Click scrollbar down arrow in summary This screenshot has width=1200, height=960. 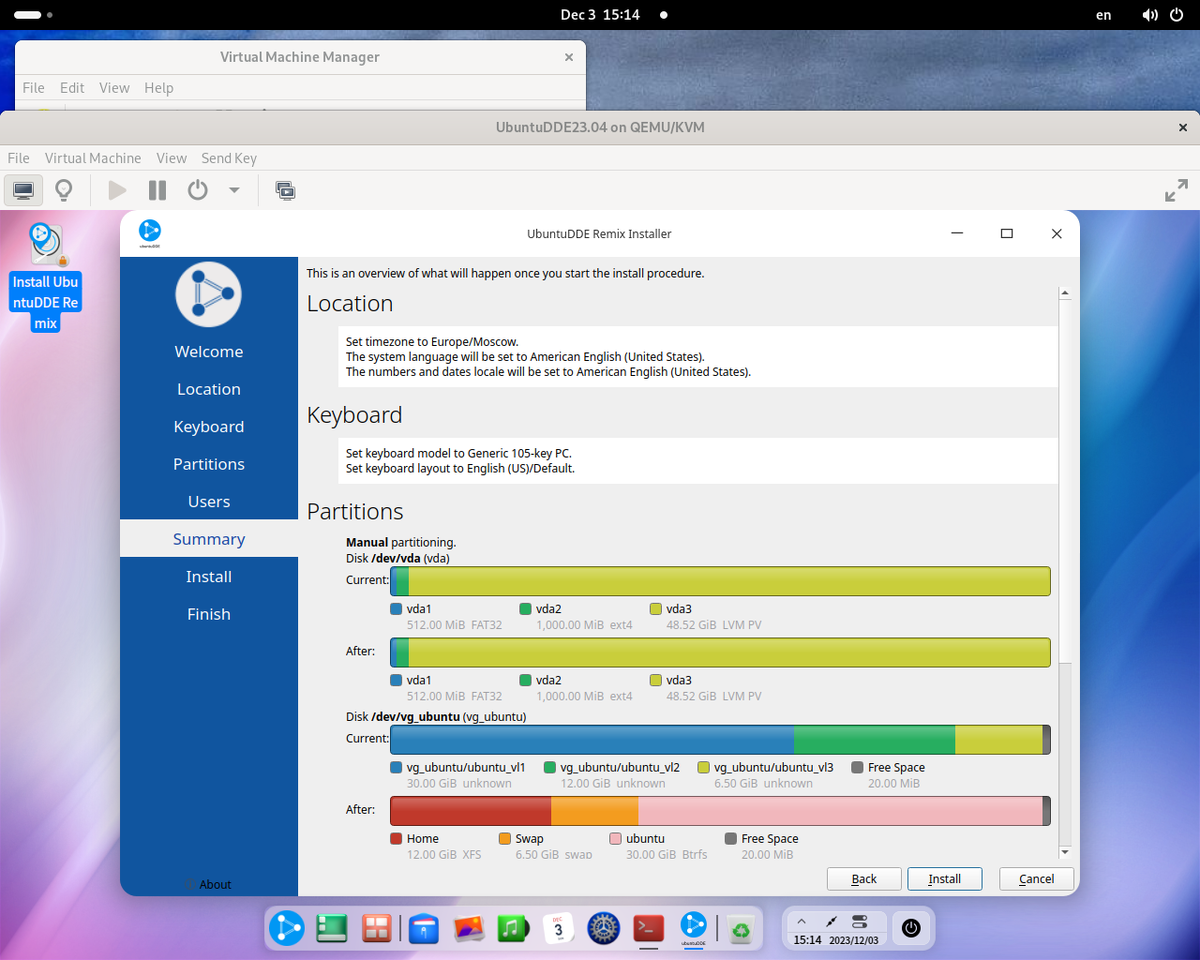click(1064, 851)
